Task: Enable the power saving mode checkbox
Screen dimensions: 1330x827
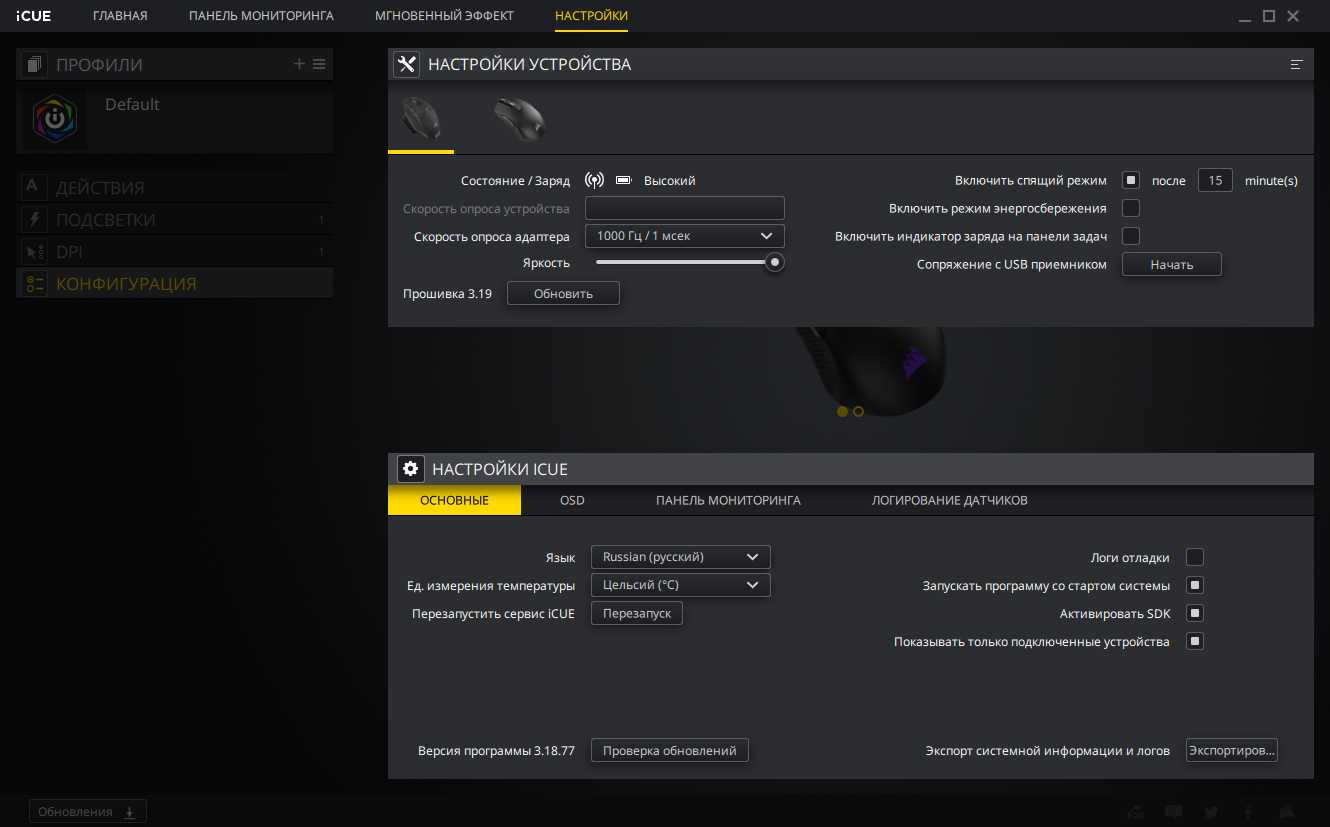Action: click(x=1131, y=209)
